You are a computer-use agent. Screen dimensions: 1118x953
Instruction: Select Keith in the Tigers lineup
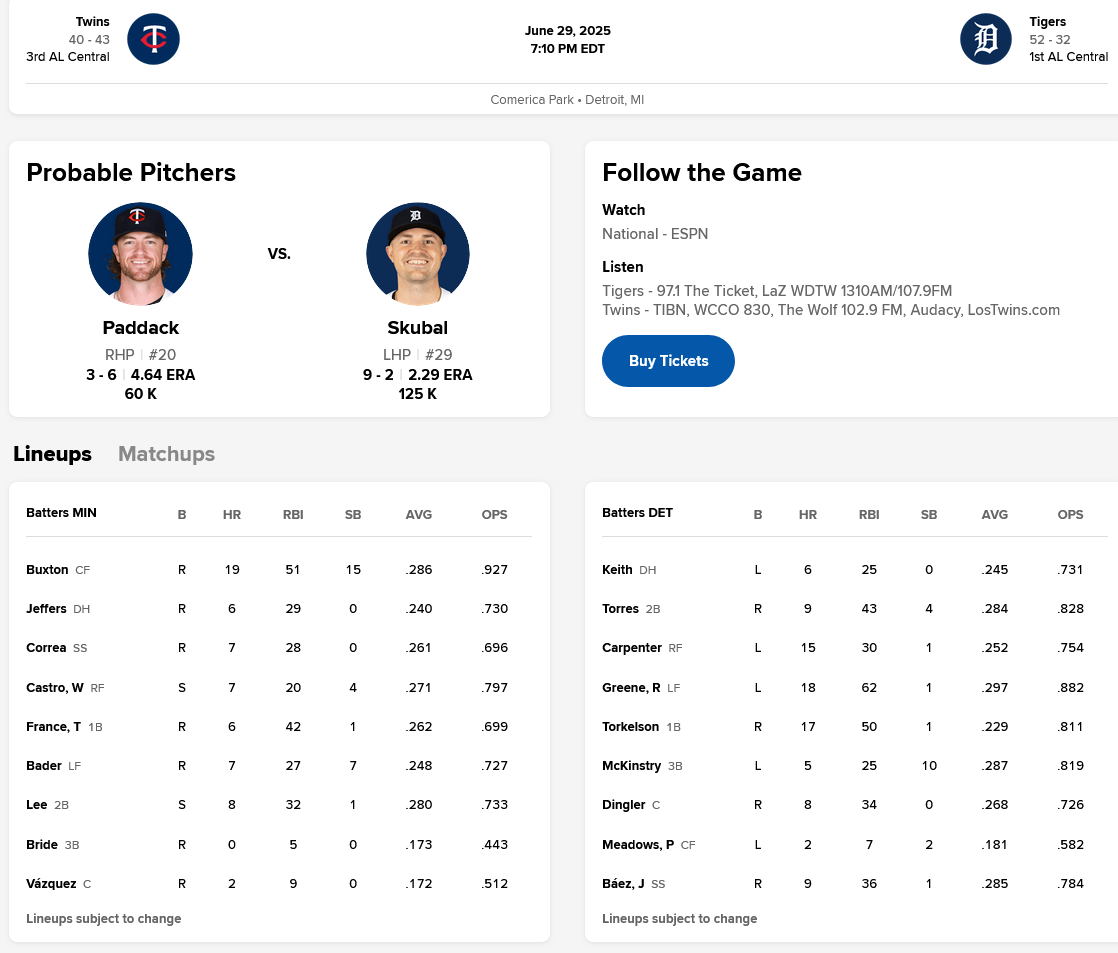(618, 569)
